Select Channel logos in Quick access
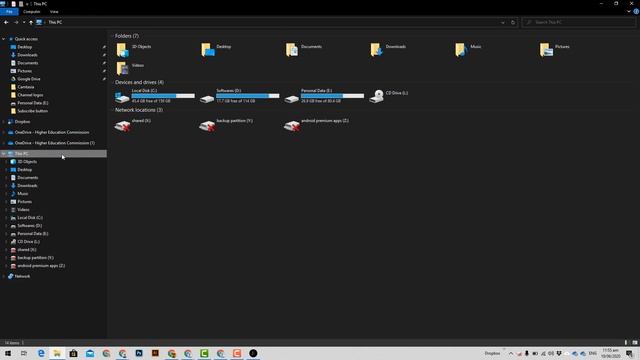 tap(30, 95)
